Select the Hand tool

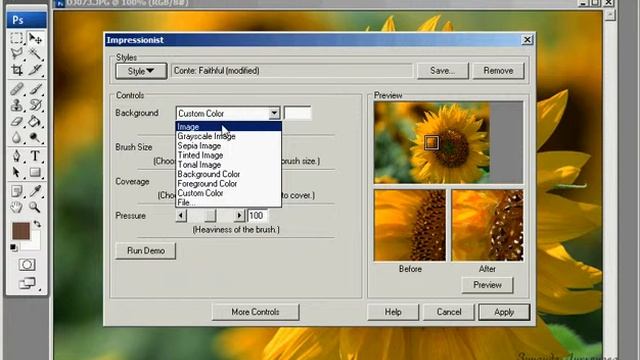16,207
